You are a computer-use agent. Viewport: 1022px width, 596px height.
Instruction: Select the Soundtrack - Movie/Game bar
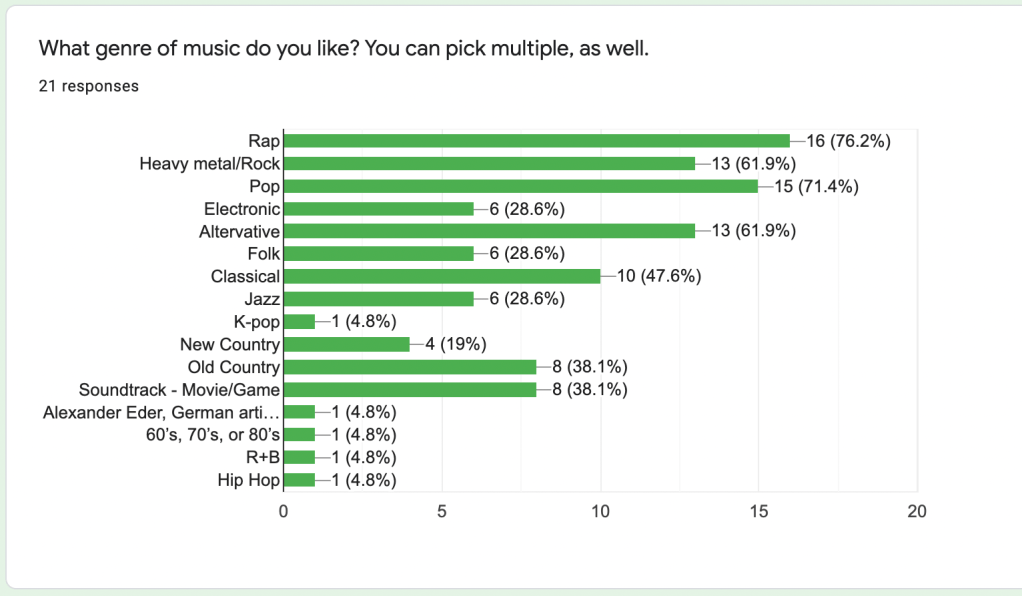410,390
